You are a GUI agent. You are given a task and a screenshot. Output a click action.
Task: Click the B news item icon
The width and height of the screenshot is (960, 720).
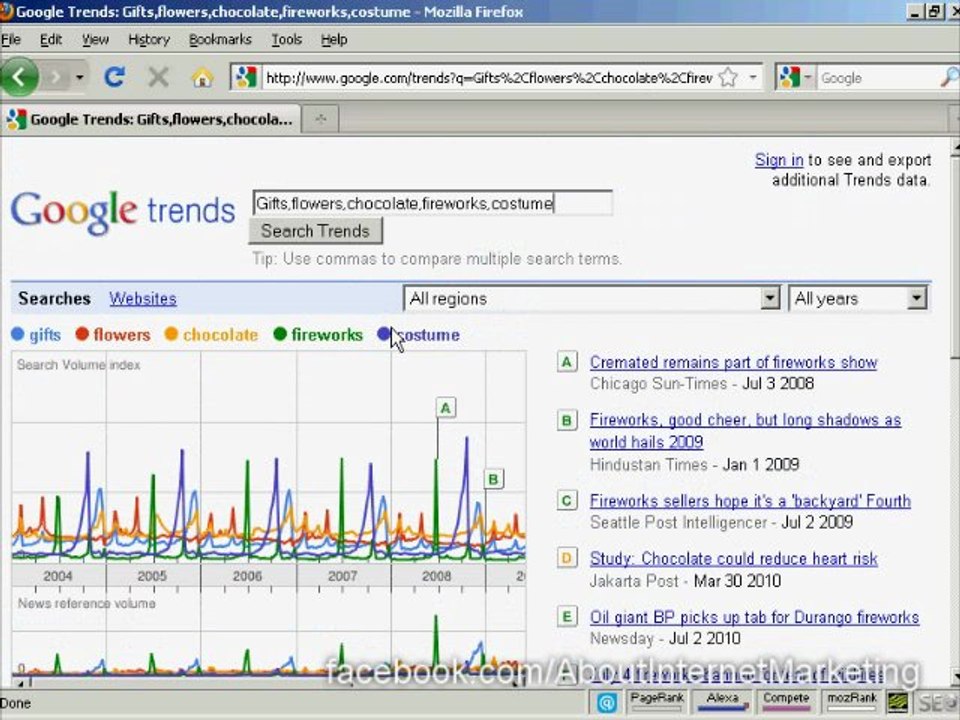click(x=567, y=420)
